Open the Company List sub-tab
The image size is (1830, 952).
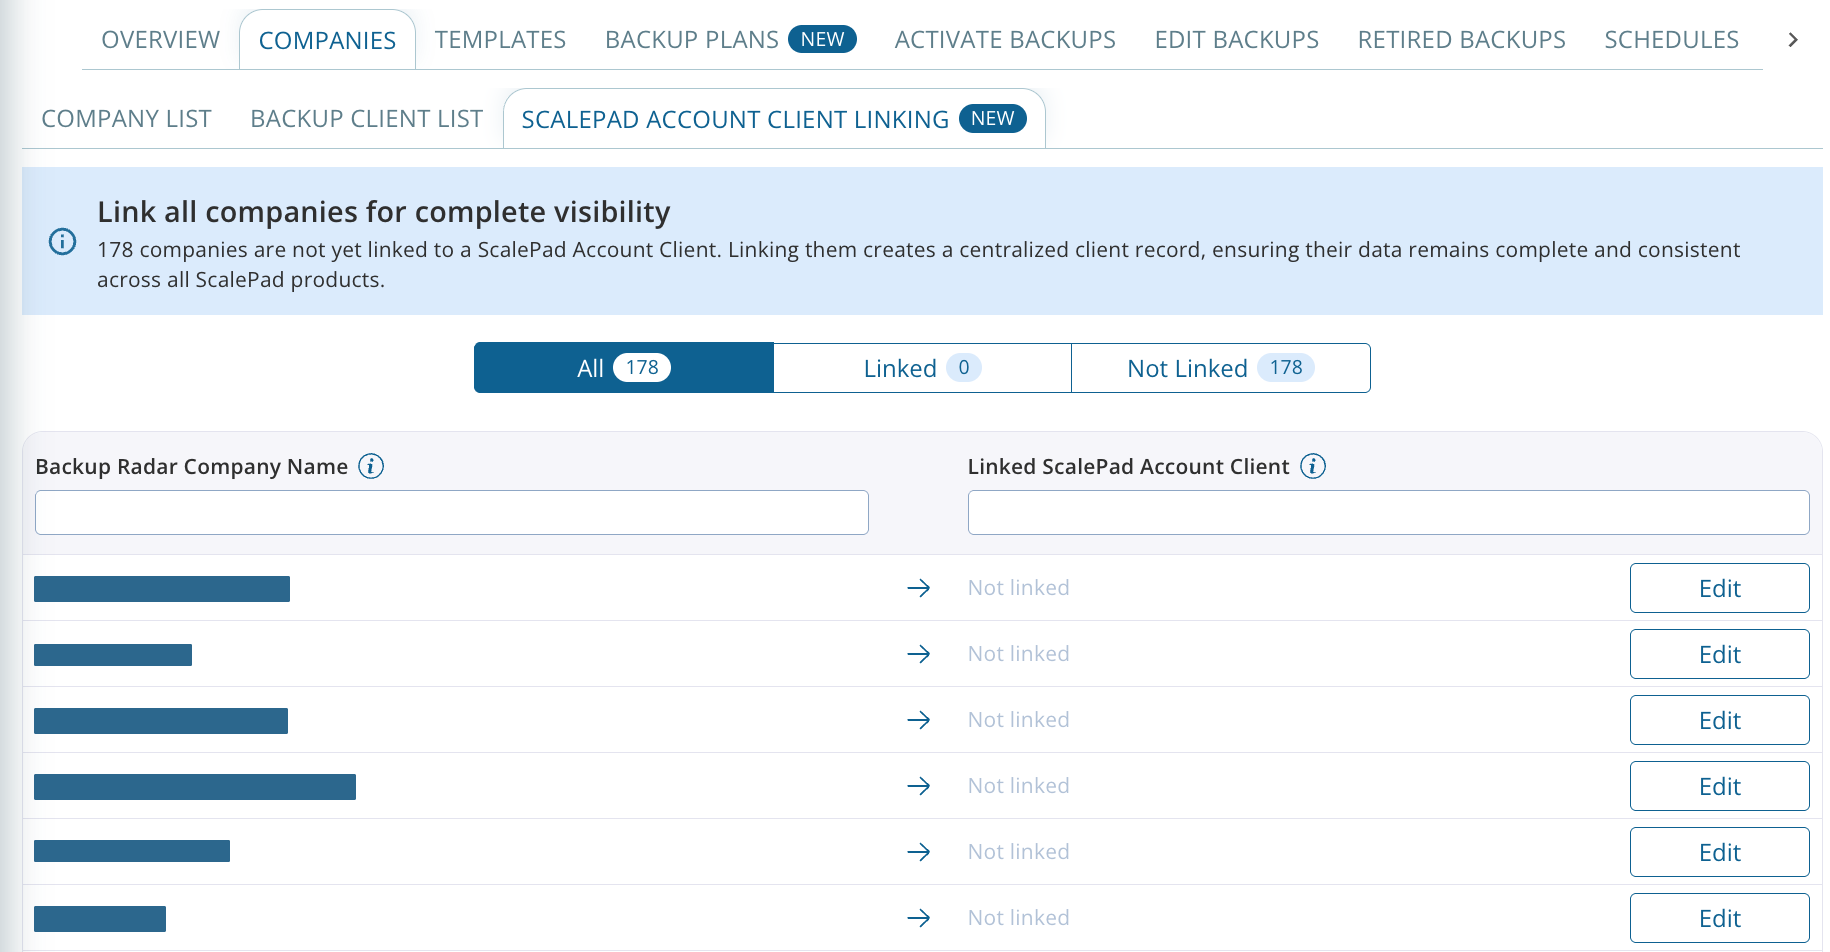125,118
